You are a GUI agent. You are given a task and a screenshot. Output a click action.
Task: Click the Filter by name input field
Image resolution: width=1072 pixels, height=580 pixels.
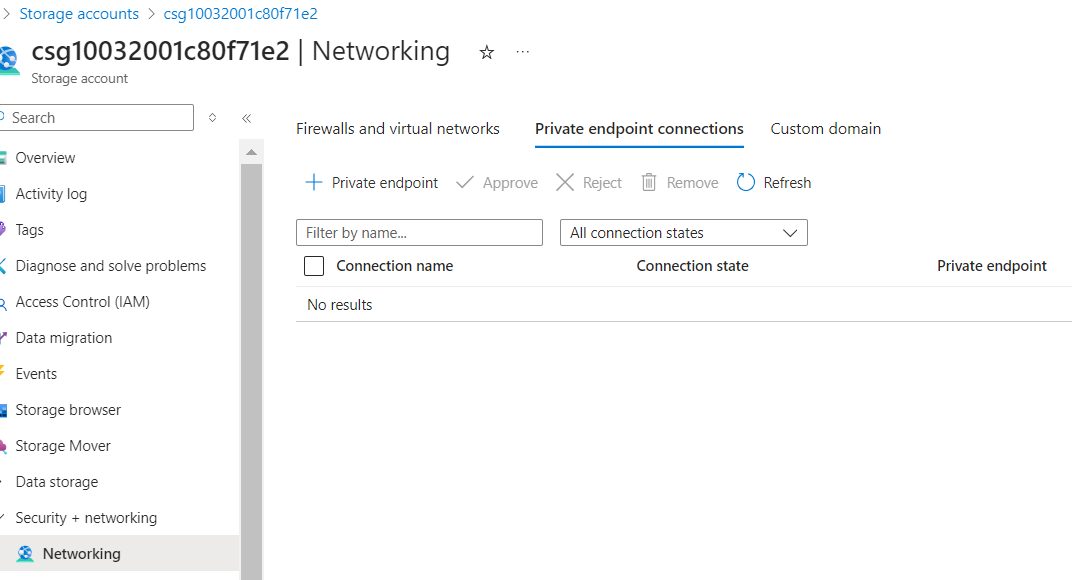pos(419,233)
